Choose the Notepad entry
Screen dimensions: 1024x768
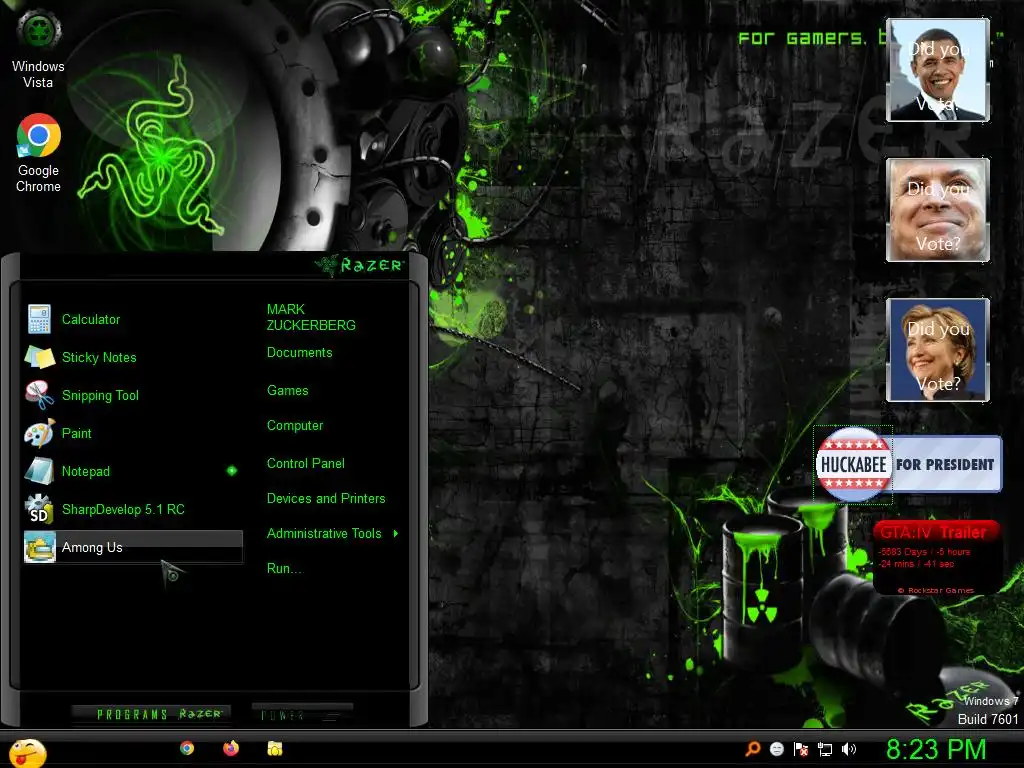(133, 471)
